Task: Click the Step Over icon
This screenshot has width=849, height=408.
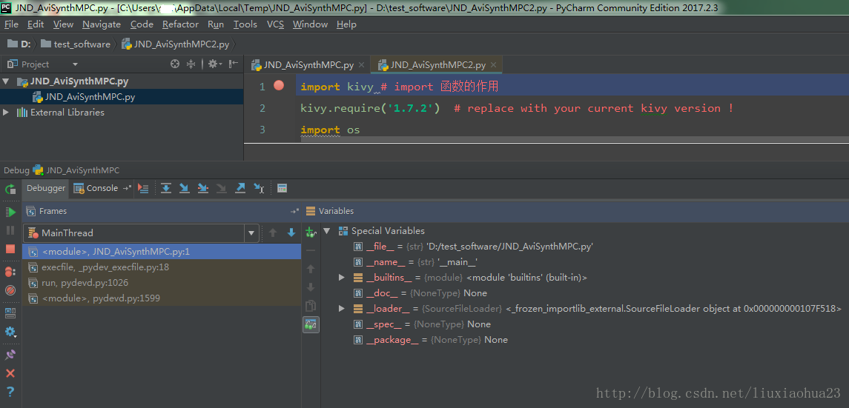Action: [166, 188]
